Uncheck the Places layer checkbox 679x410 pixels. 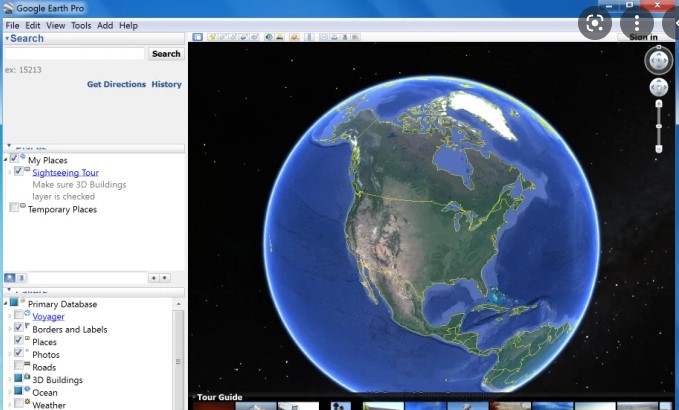pos(18,340)
